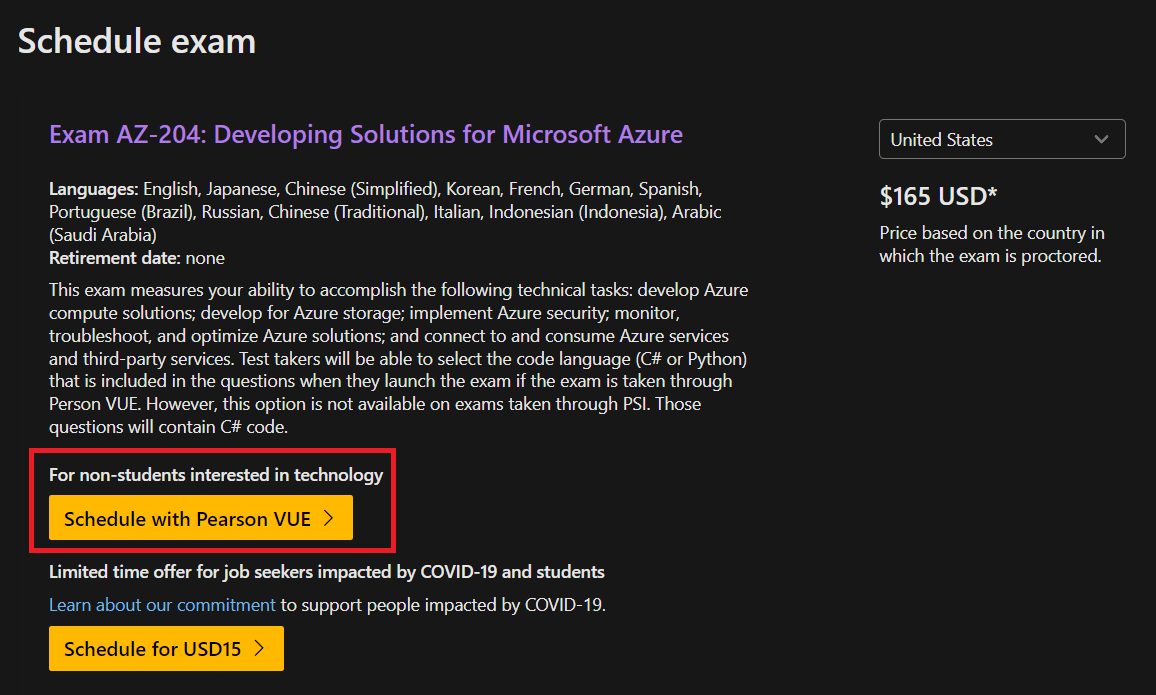Viewport: 1156px width, 695px height.
Task: Open the Learn about our commitment link
Action: click(162, 605)
